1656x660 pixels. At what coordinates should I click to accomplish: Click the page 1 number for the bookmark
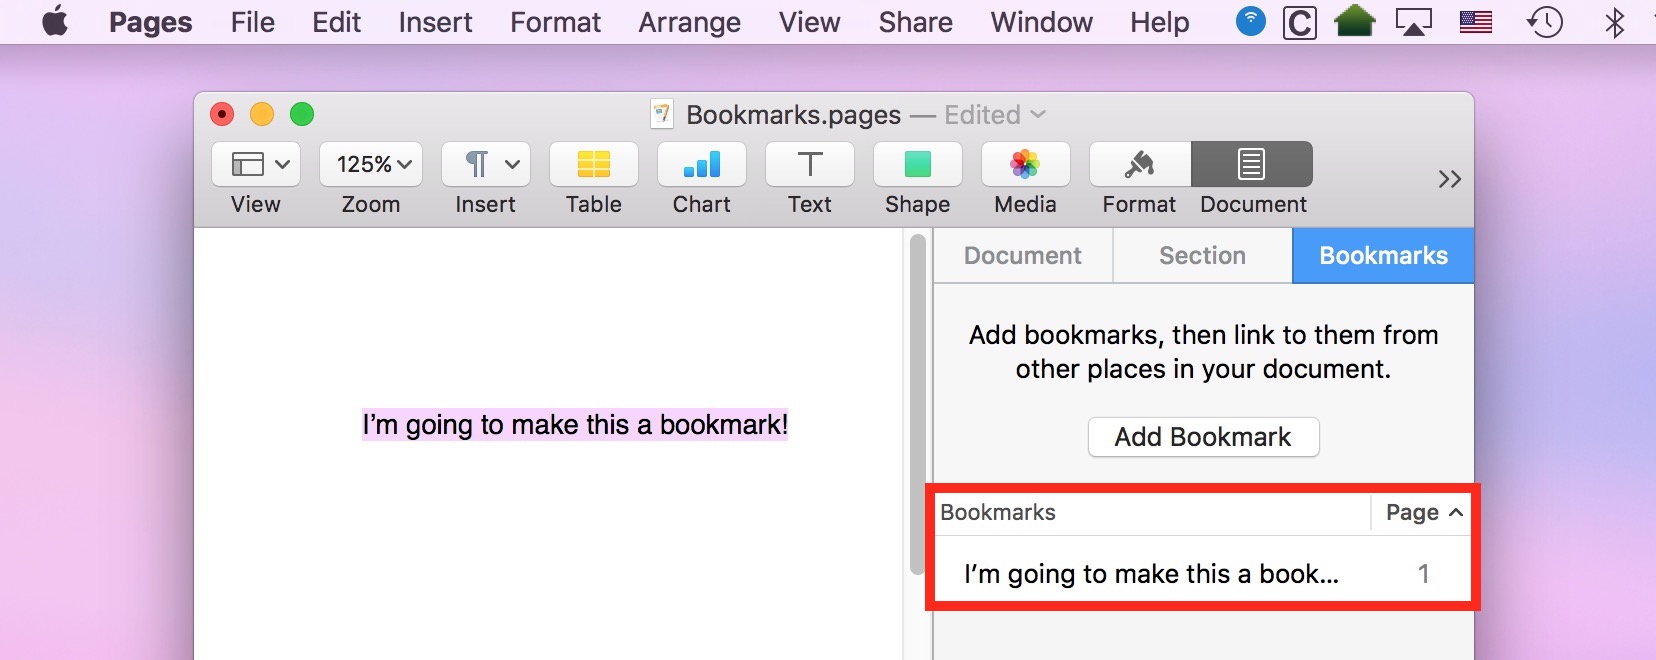pos(1423,574)
